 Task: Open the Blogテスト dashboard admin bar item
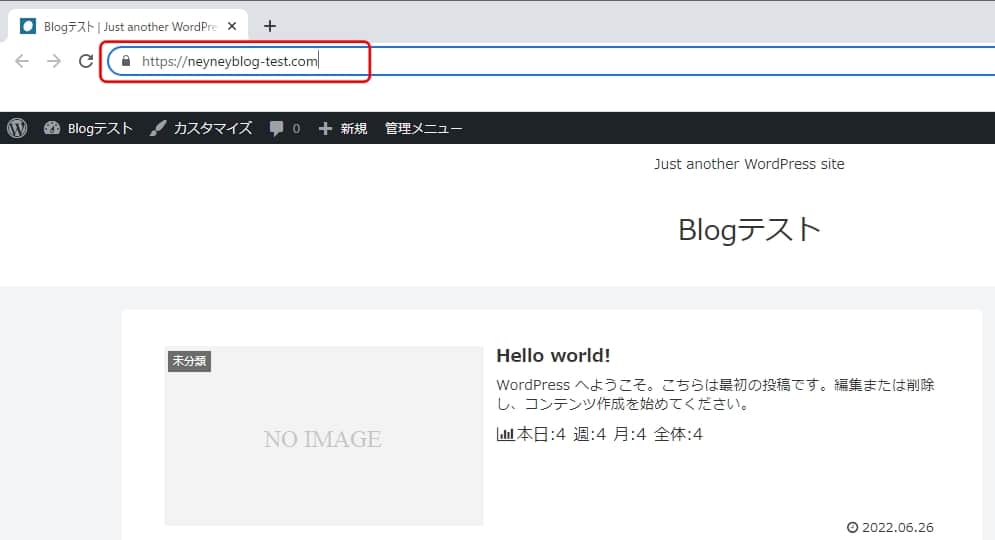click(x=88, y=128)
